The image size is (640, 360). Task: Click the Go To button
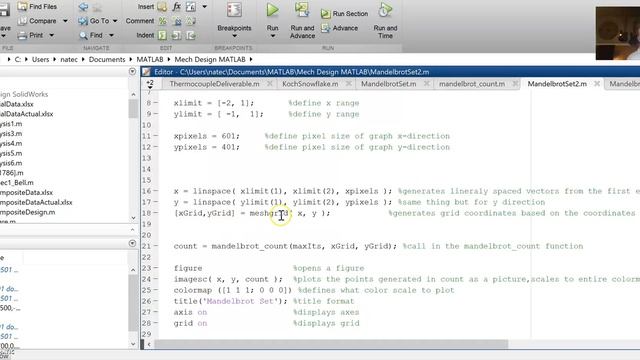(94, 21)
